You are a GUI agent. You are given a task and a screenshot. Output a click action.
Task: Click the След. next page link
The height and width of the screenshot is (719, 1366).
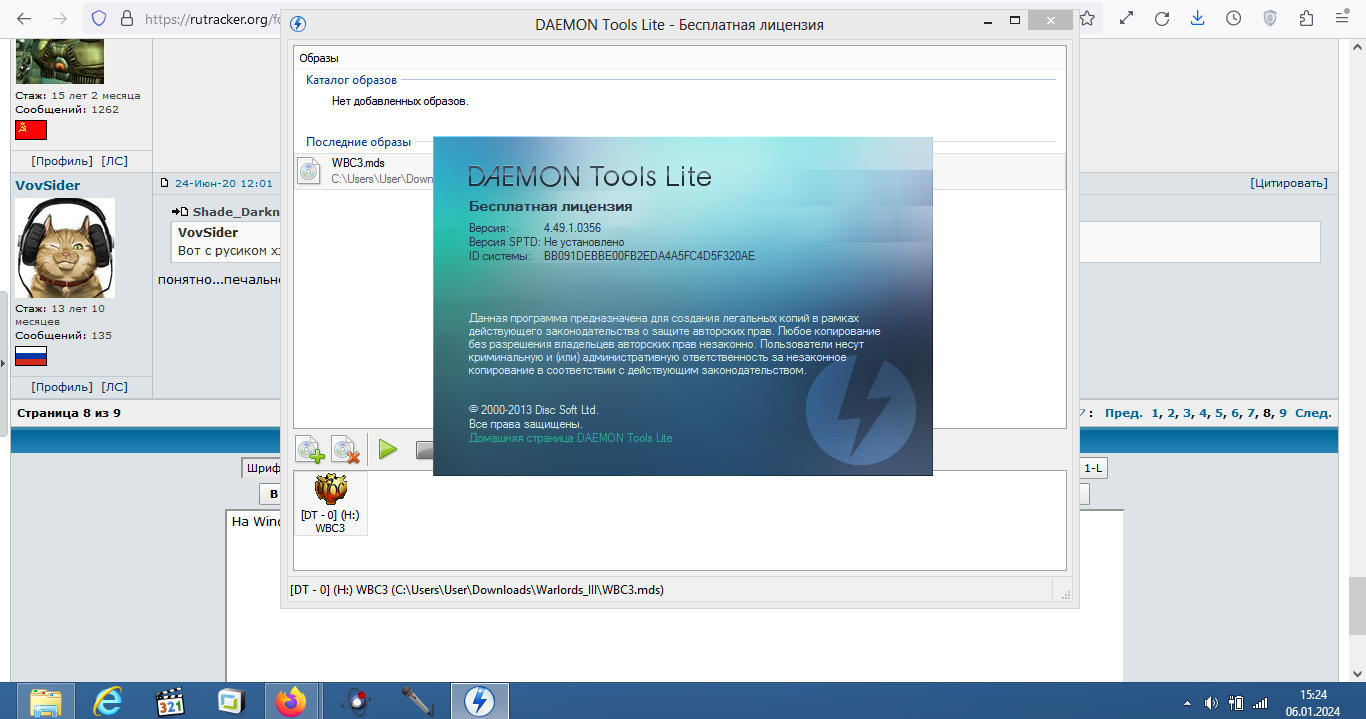[x=1313, y=413]
